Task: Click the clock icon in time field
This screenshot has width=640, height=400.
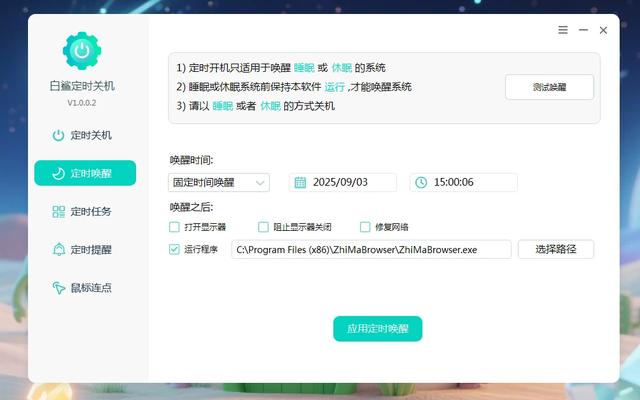Action: coord(421,182)
